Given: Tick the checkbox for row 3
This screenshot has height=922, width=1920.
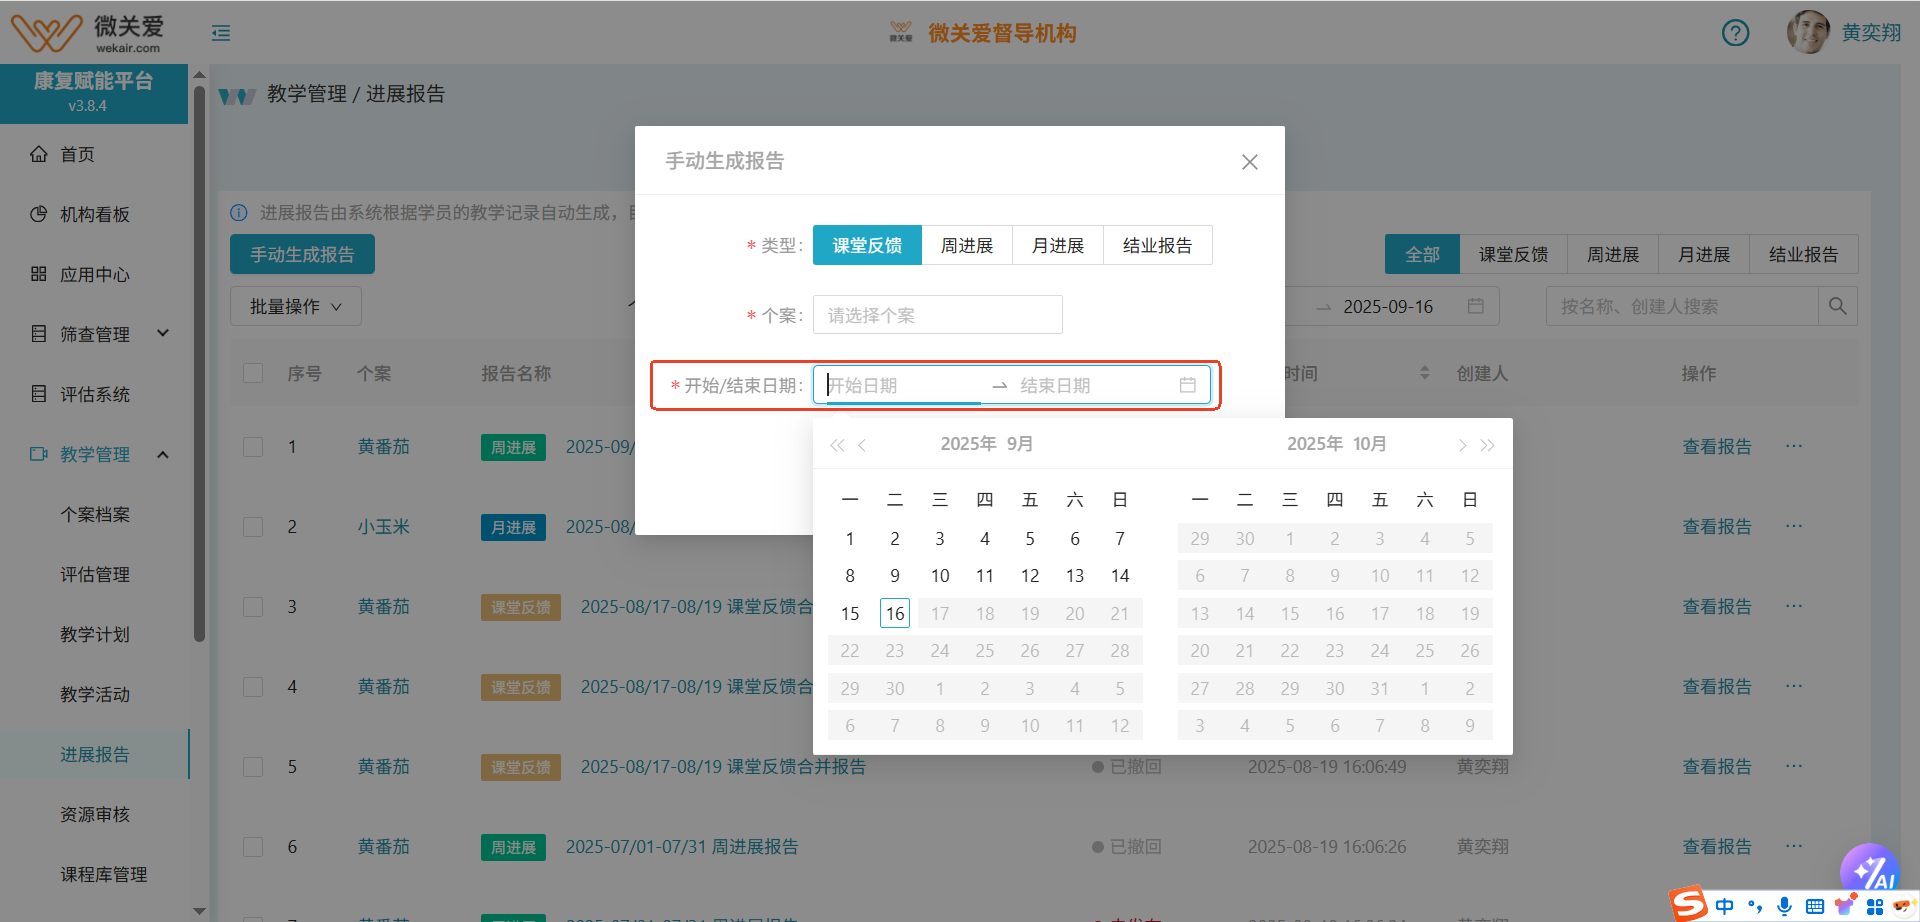Looking at the screenshot, I should point(253,607).
